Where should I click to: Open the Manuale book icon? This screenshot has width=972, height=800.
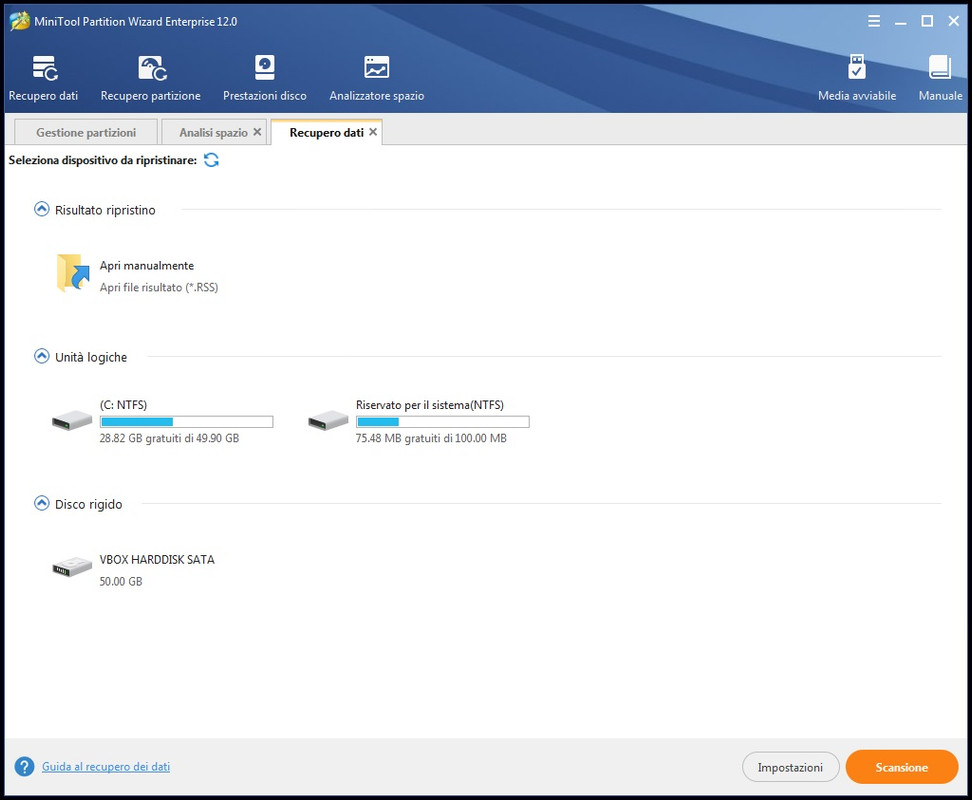(940, 67)
